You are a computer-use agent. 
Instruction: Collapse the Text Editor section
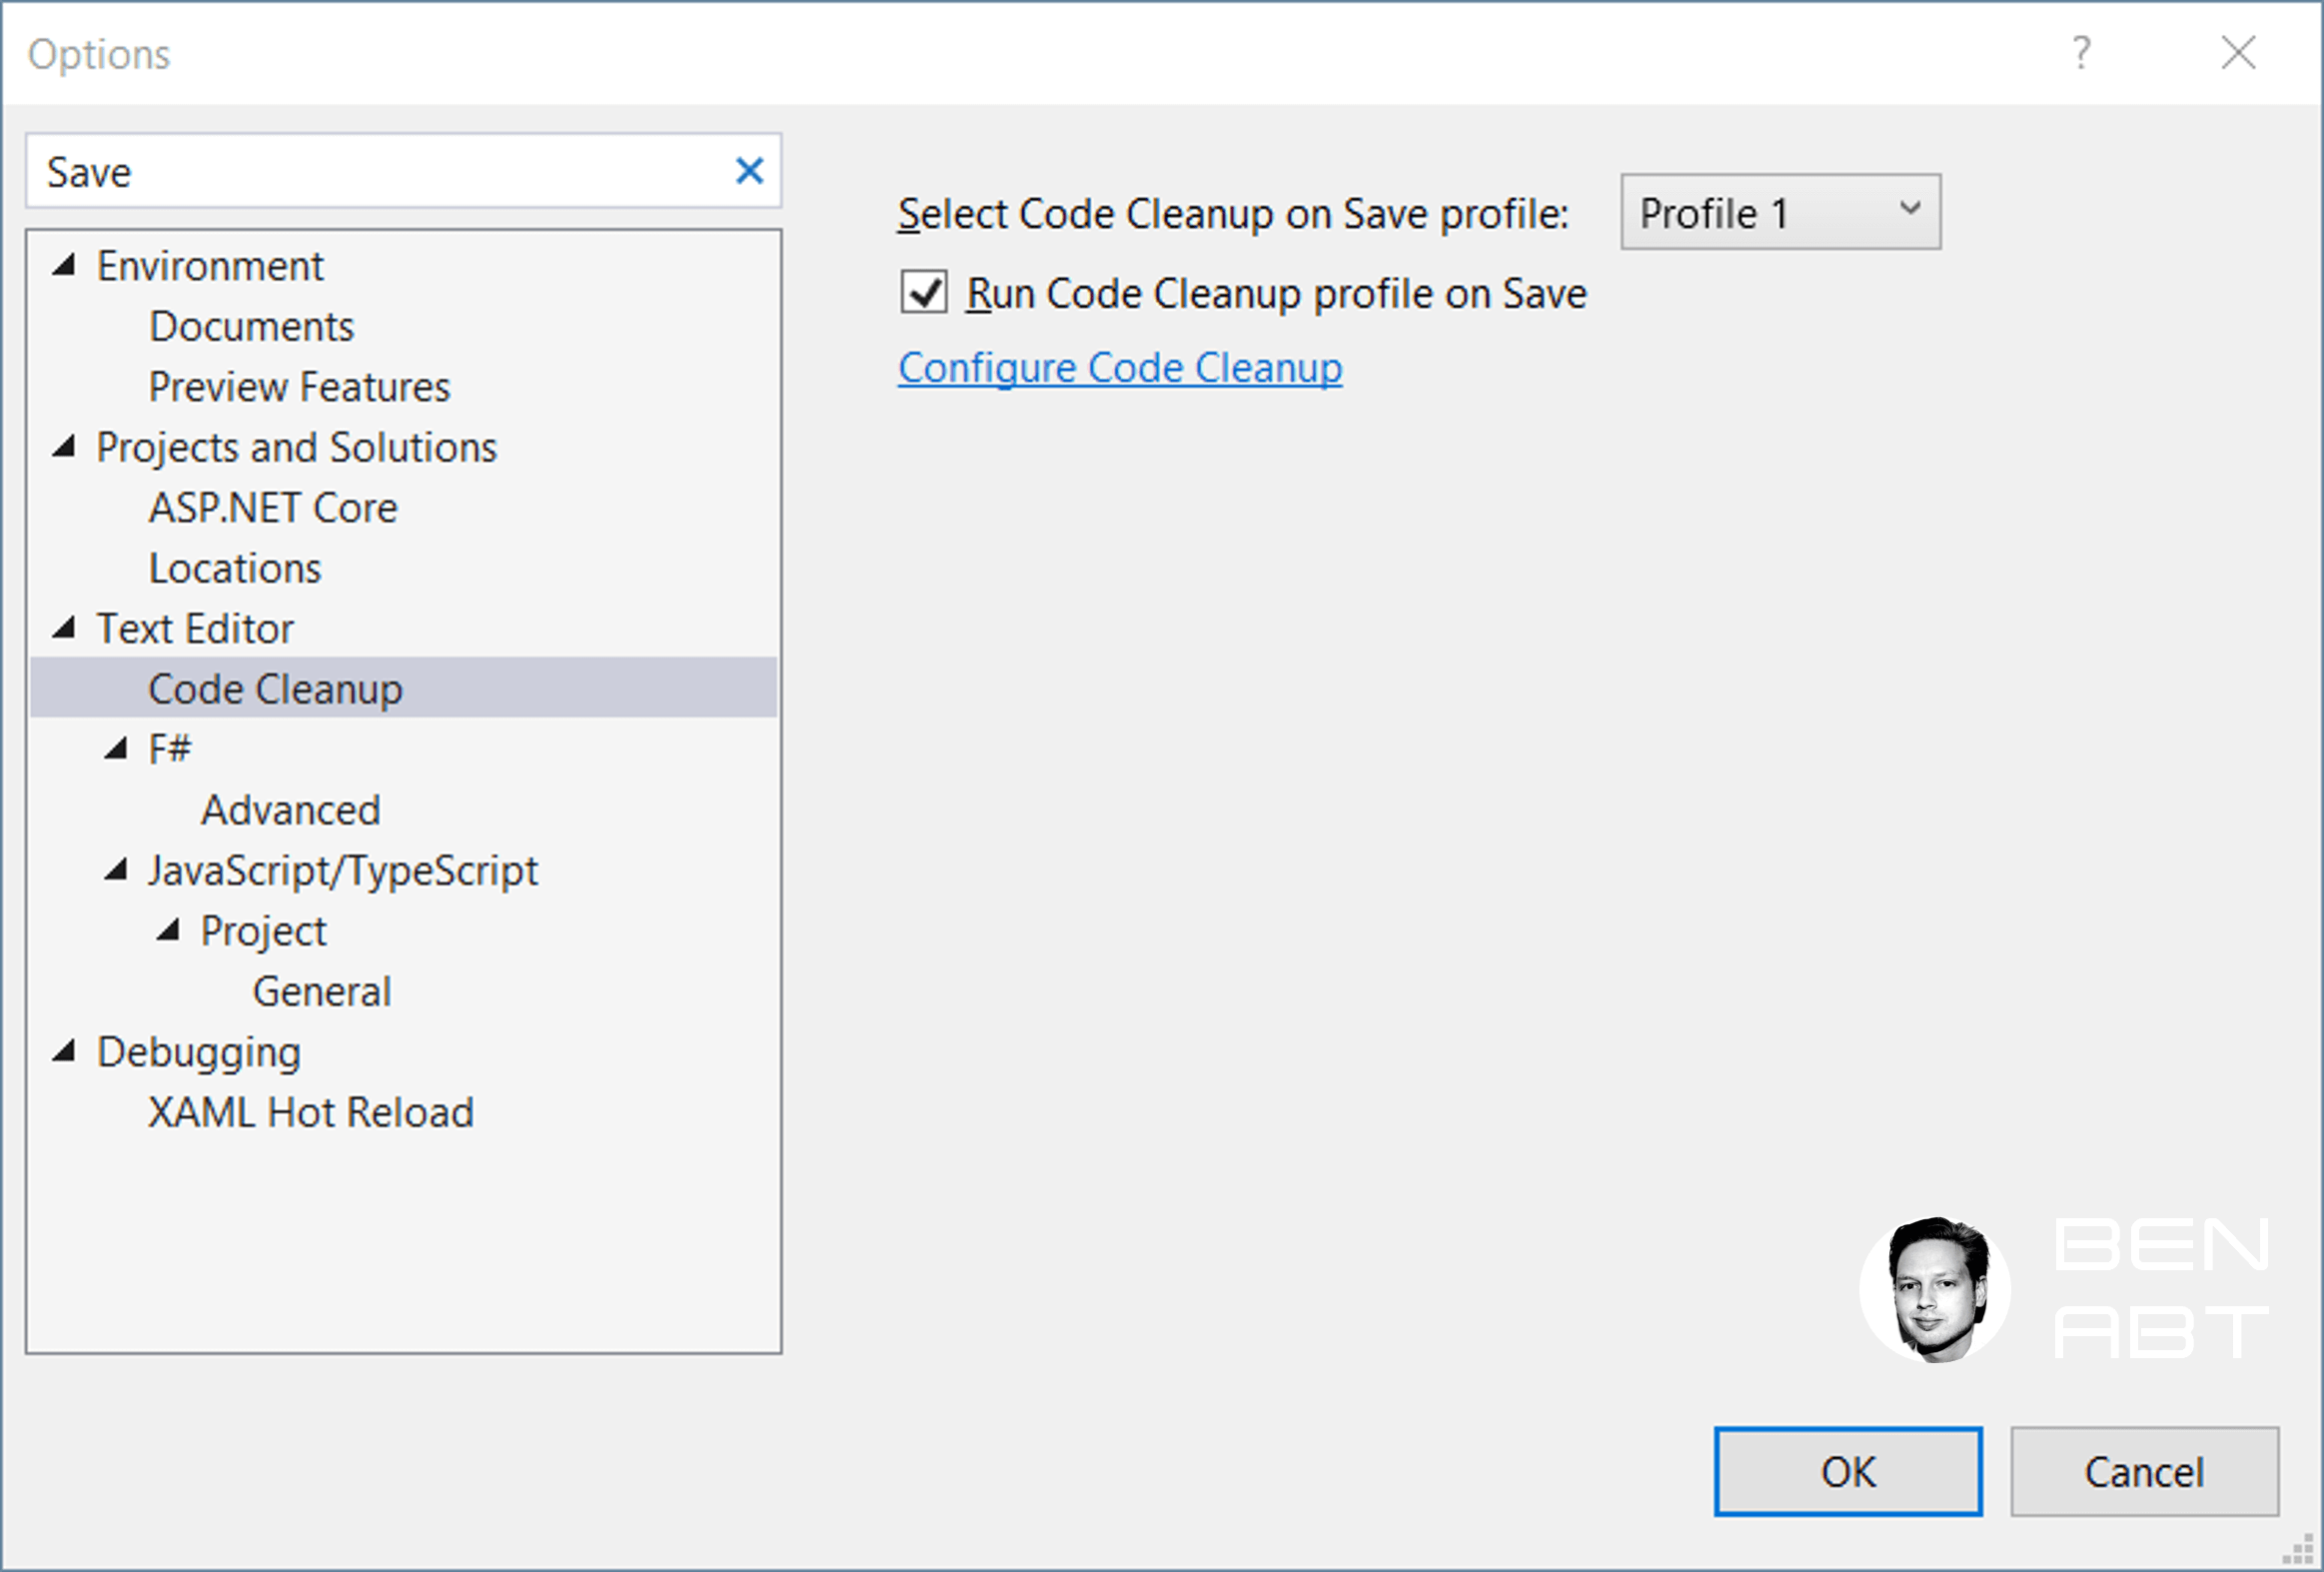64,628
